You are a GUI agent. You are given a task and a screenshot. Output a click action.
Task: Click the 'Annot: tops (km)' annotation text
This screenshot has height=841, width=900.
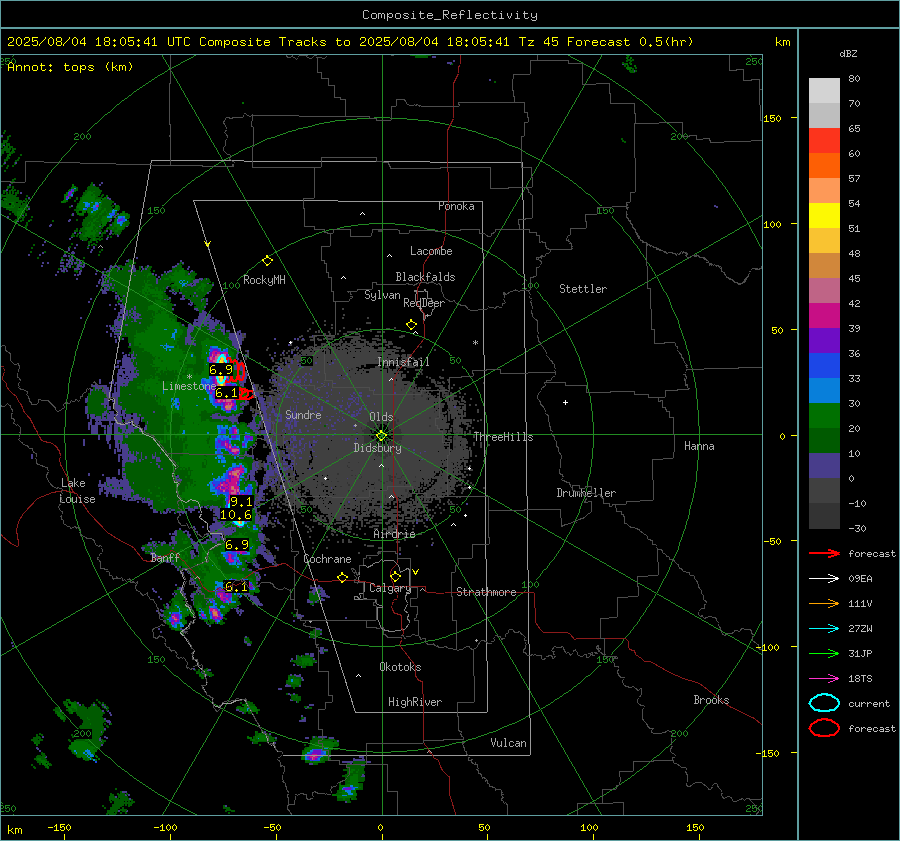(x=70, y=67)
